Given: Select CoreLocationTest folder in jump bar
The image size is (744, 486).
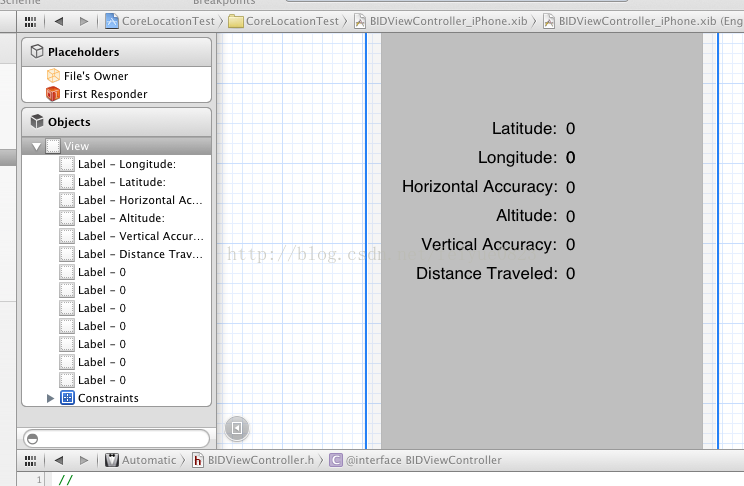Looking at the screenshot, I should coord(292,21).
